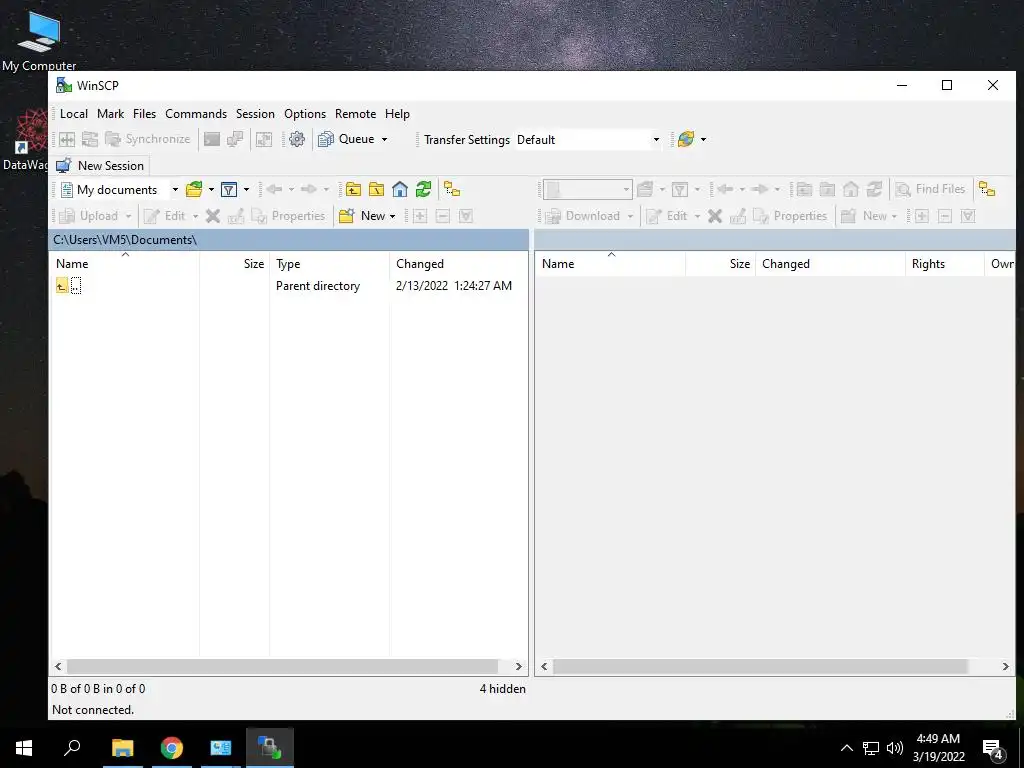Open the Commands menu
The height and width of the screenshot is (768, 1024).
point(196,114)
